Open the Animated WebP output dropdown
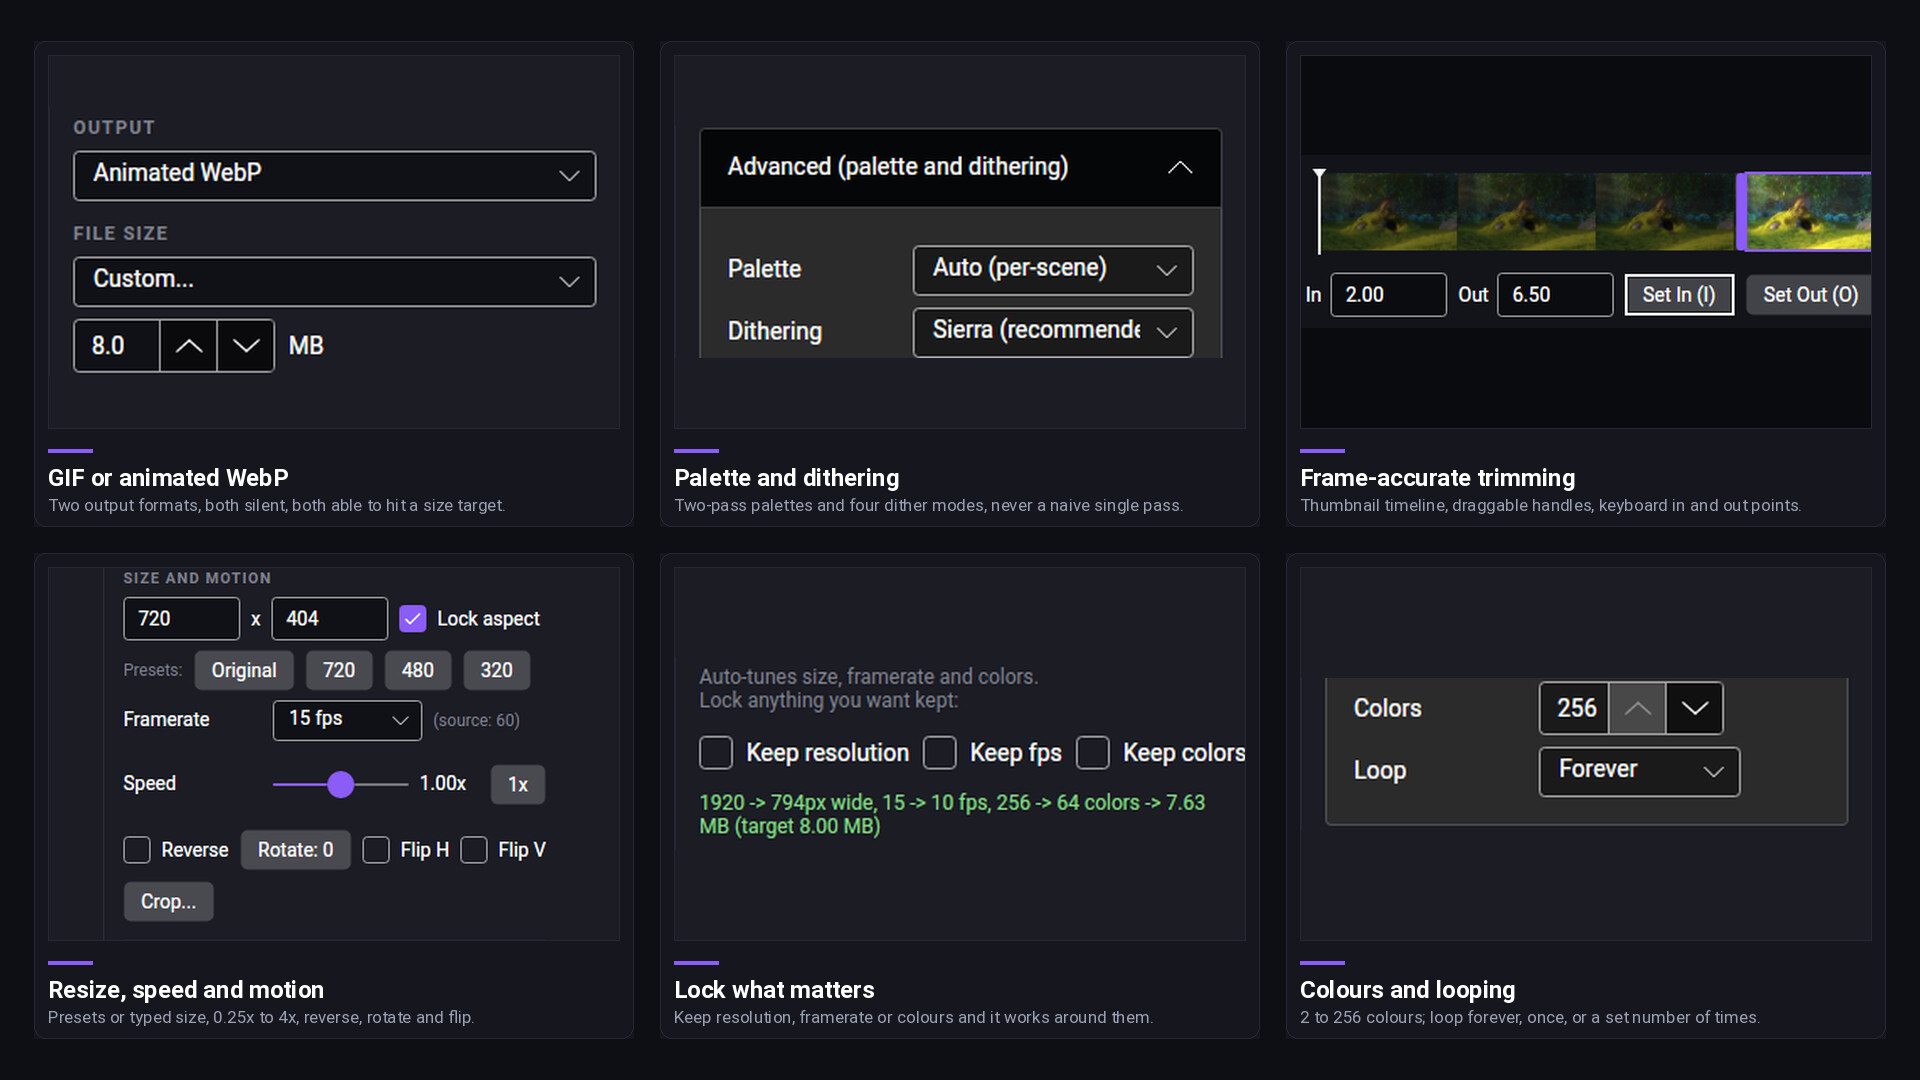The image size is (1920, 1080). 335,176
